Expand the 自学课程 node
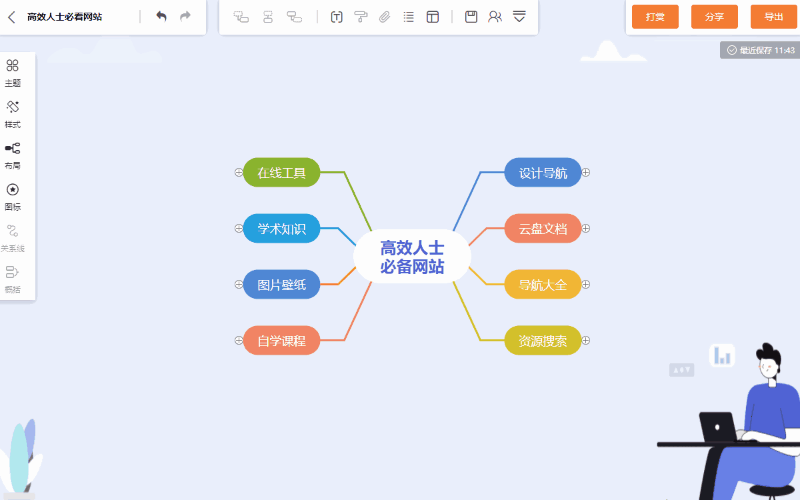Screen dimensions: 800x500 tap(238, 340)
